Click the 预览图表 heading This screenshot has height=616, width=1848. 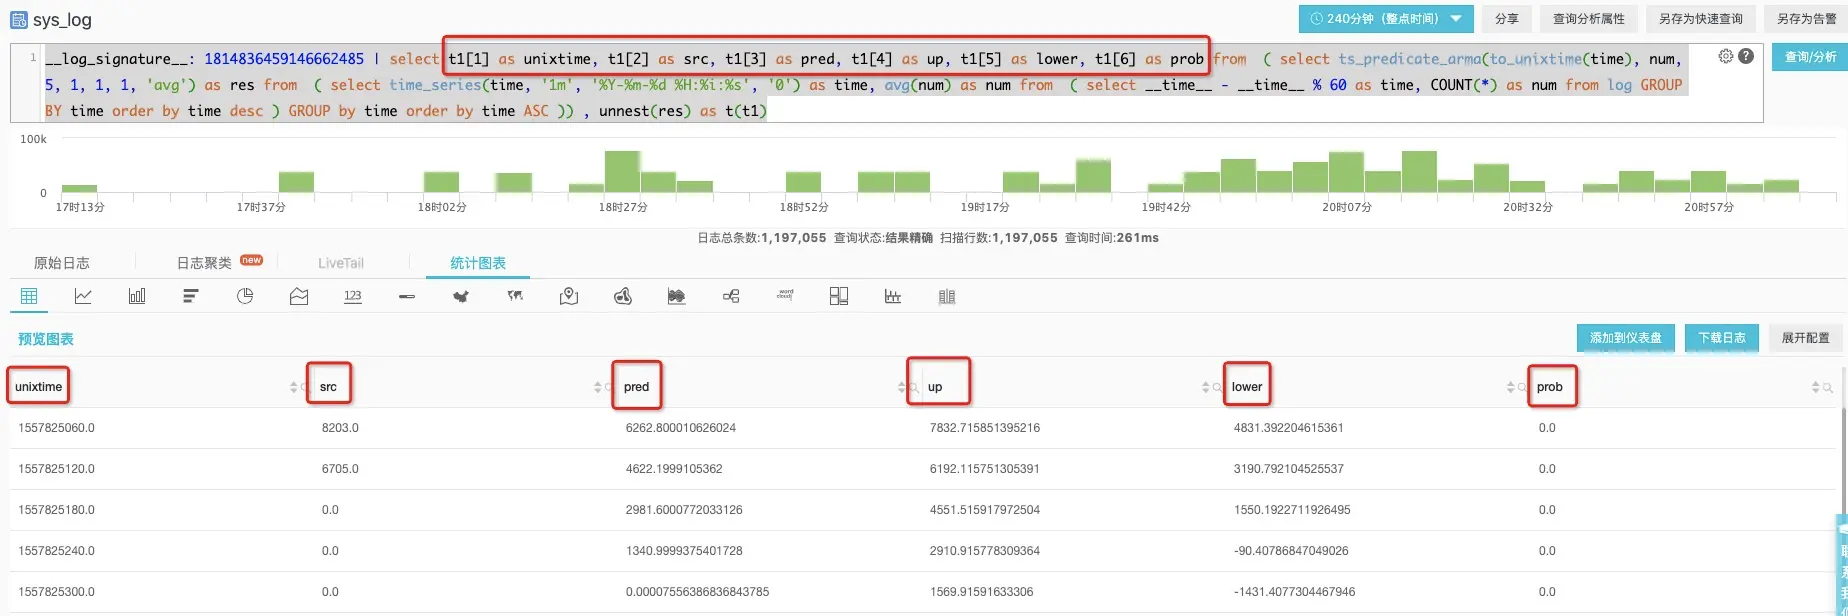pos(46,339)
